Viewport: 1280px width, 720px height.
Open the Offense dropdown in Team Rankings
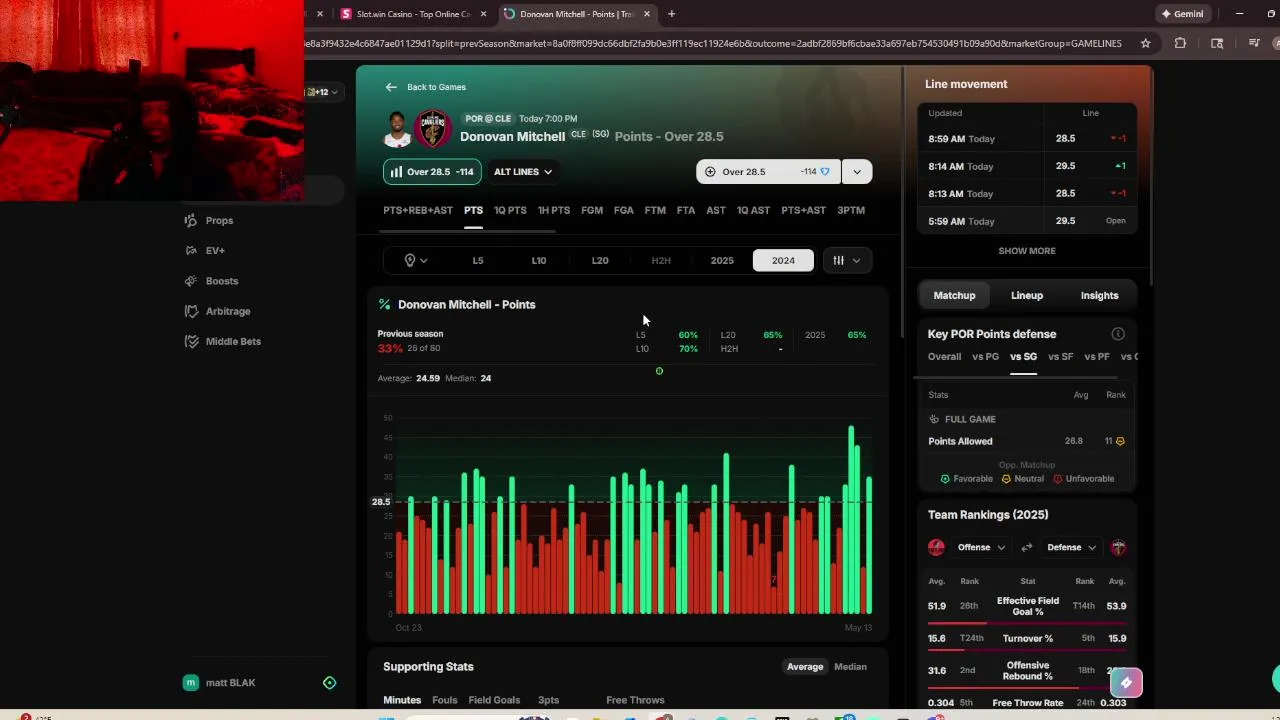click(x=981, y=547)
